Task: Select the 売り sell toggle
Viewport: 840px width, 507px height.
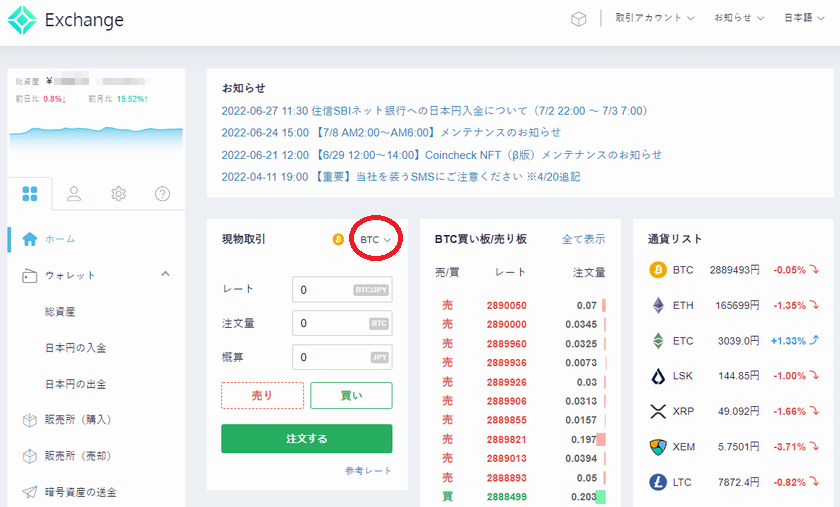Action: point(262,396)
